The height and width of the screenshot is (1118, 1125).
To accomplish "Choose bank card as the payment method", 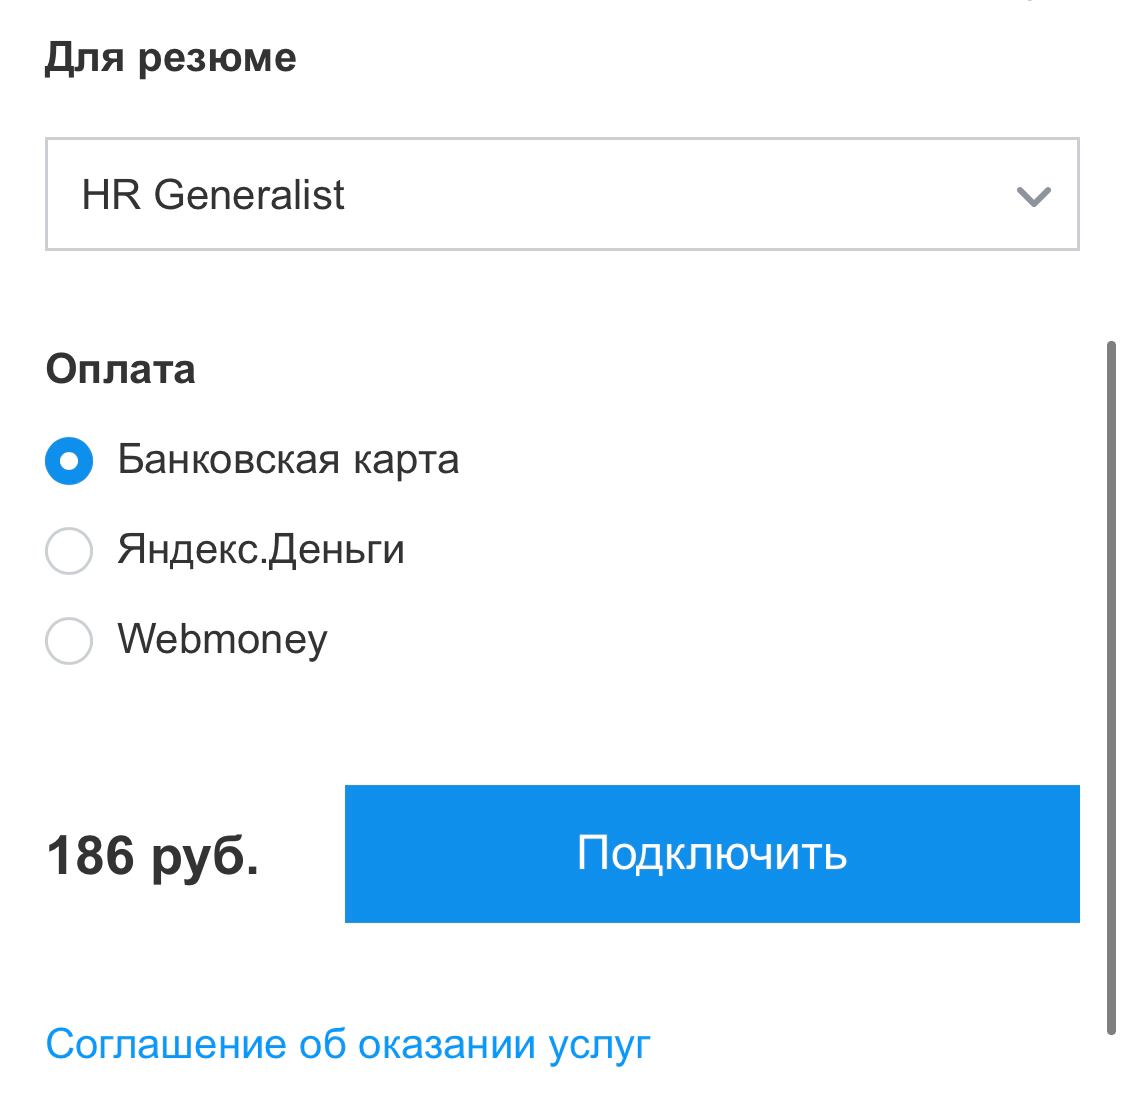I will (69, 461).
